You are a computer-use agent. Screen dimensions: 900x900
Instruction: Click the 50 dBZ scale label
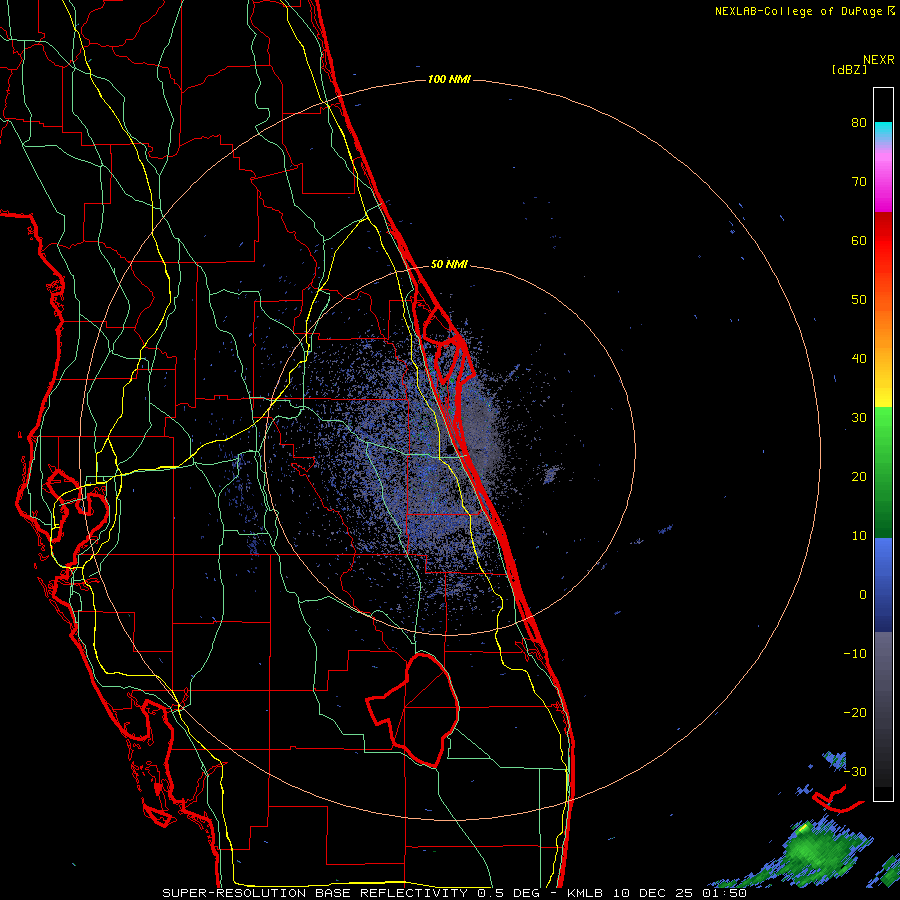tap(859, 300)
